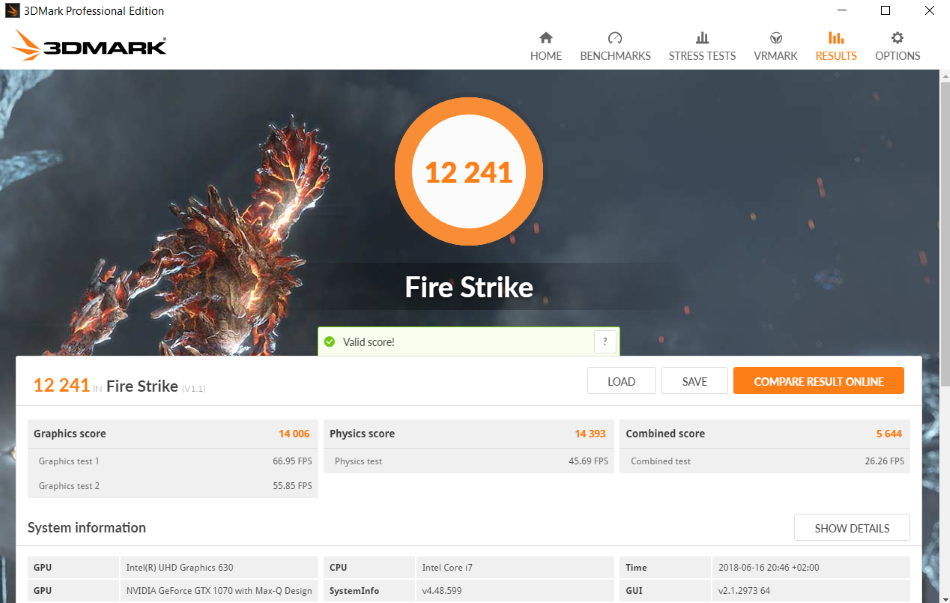The width and height of the screenshot is (950, 603).
Task: Click the 12 241 score circle
Action: (x=468, y=172)
